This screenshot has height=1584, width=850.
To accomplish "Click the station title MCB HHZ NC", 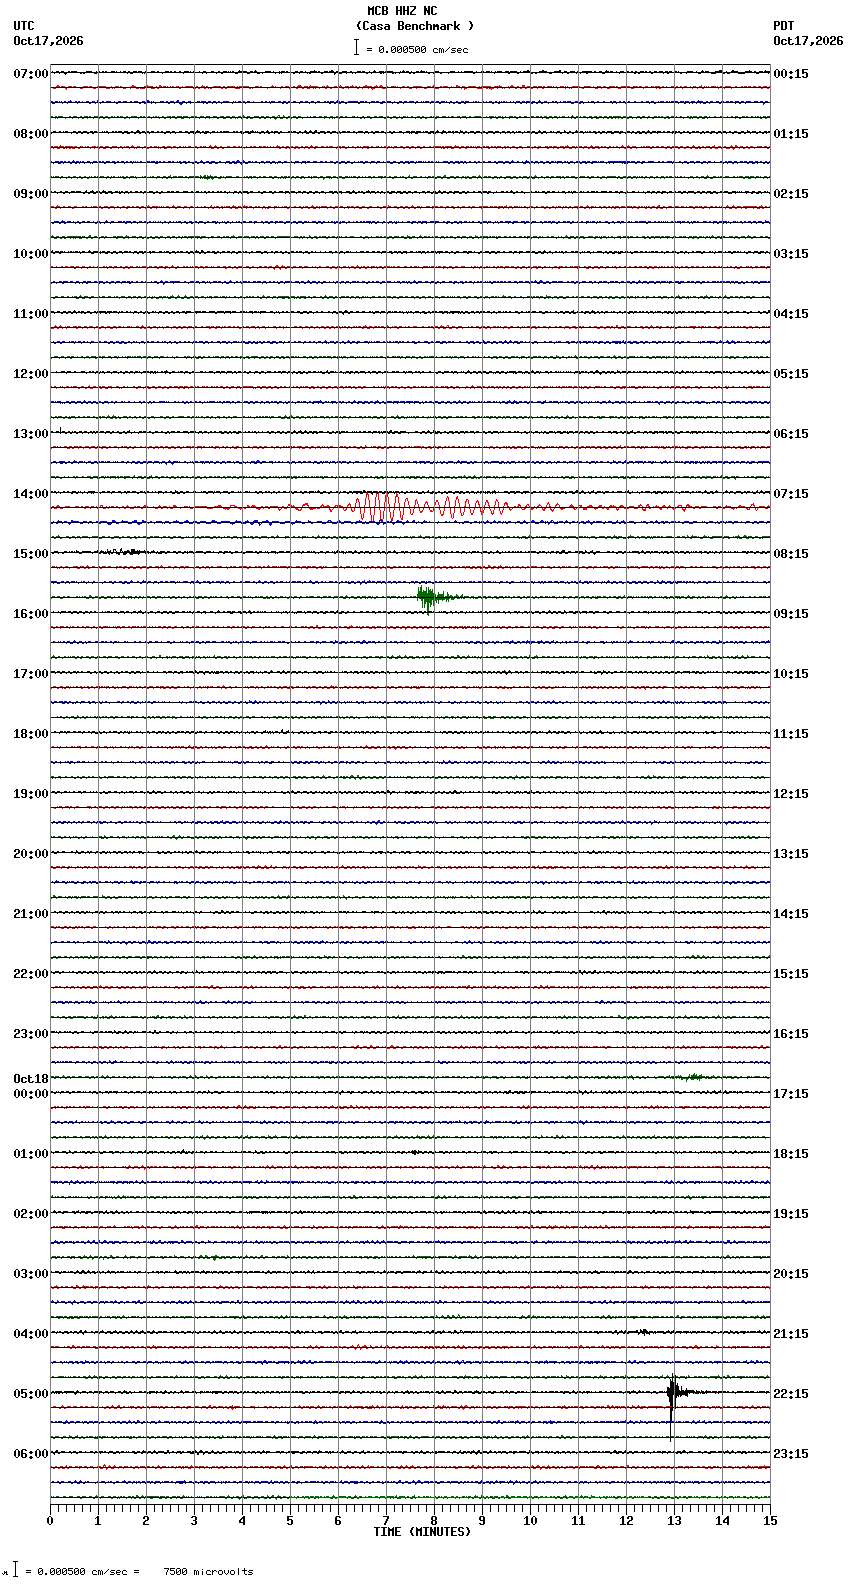I will [402, 11].
